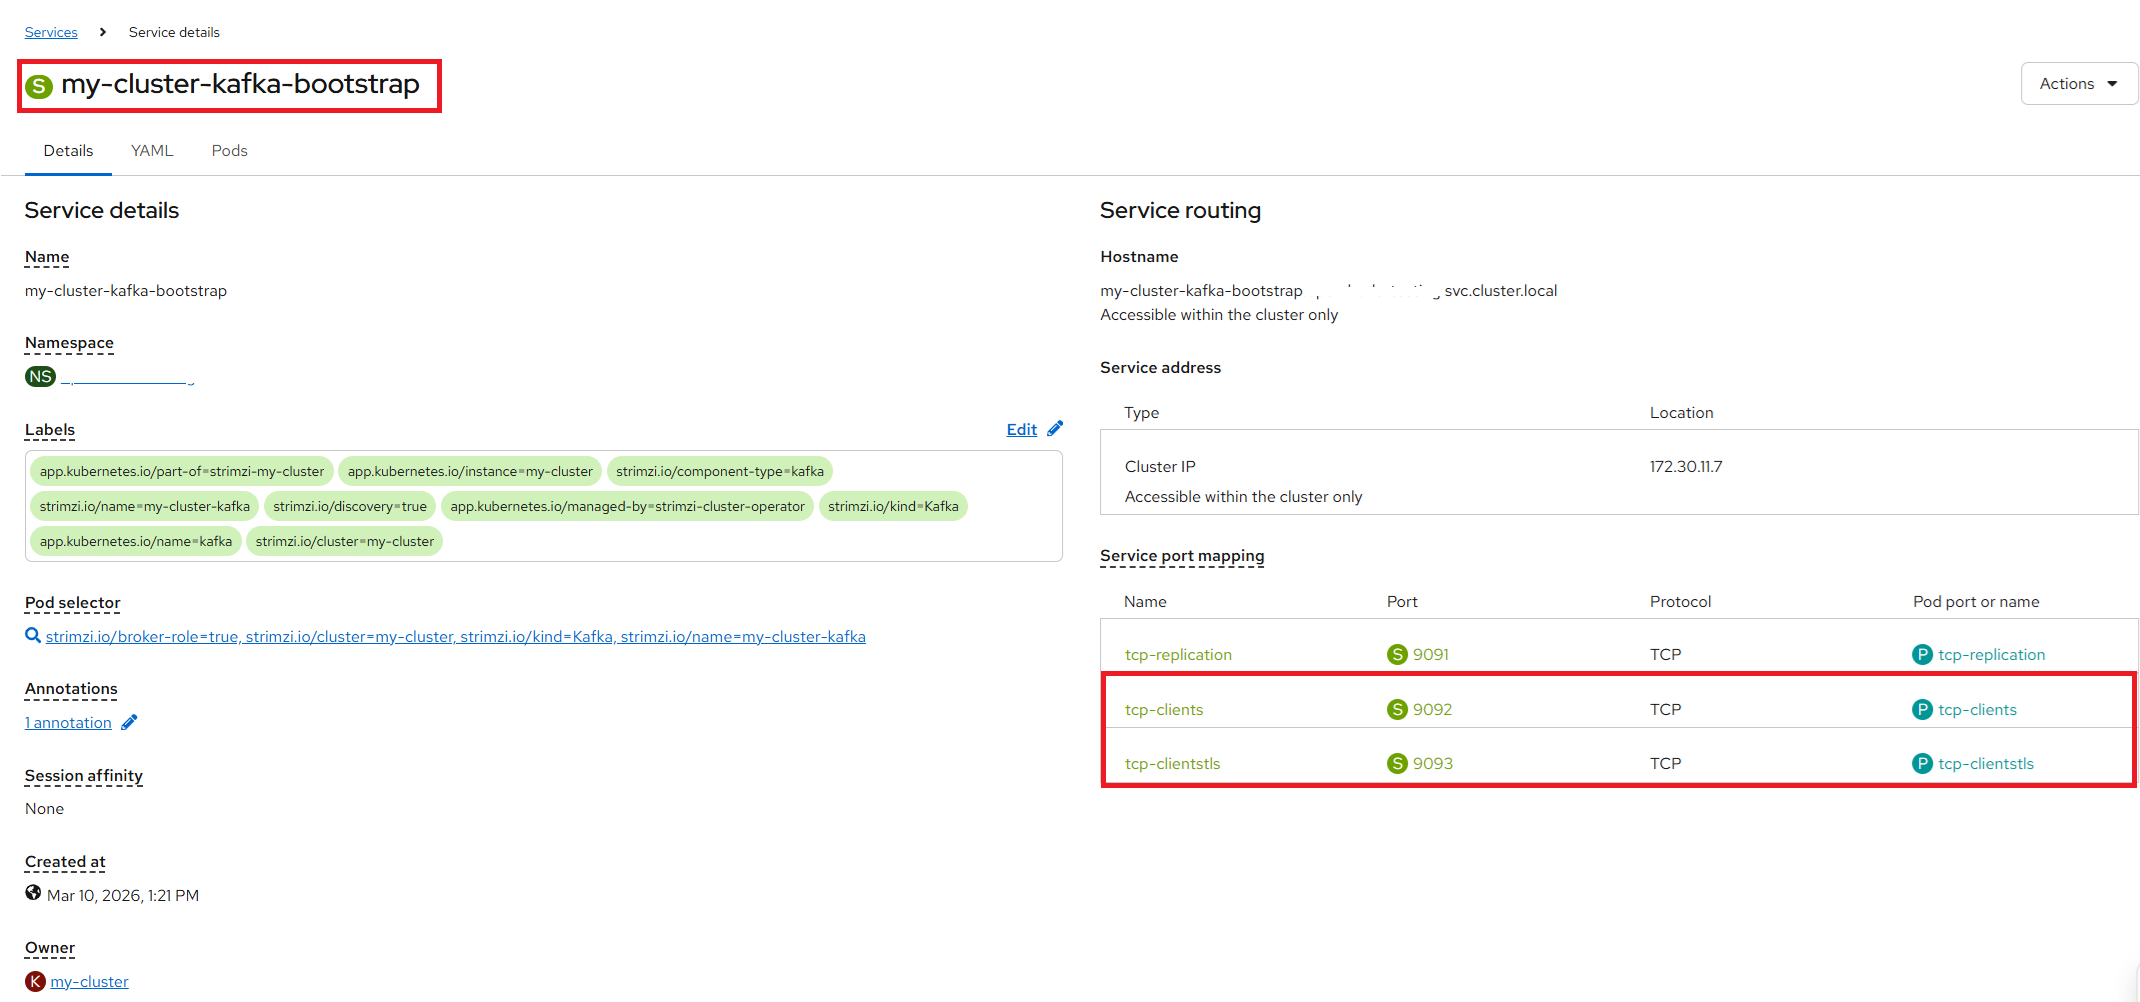Click the app.kubernetes.io/name=kafka label chip
This screenshot has width=2140, height=1002.
click(135, 541)
